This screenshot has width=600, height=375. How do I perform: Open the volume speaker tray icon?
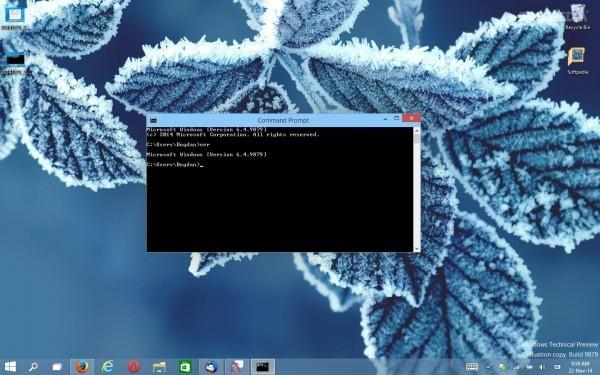542,367
